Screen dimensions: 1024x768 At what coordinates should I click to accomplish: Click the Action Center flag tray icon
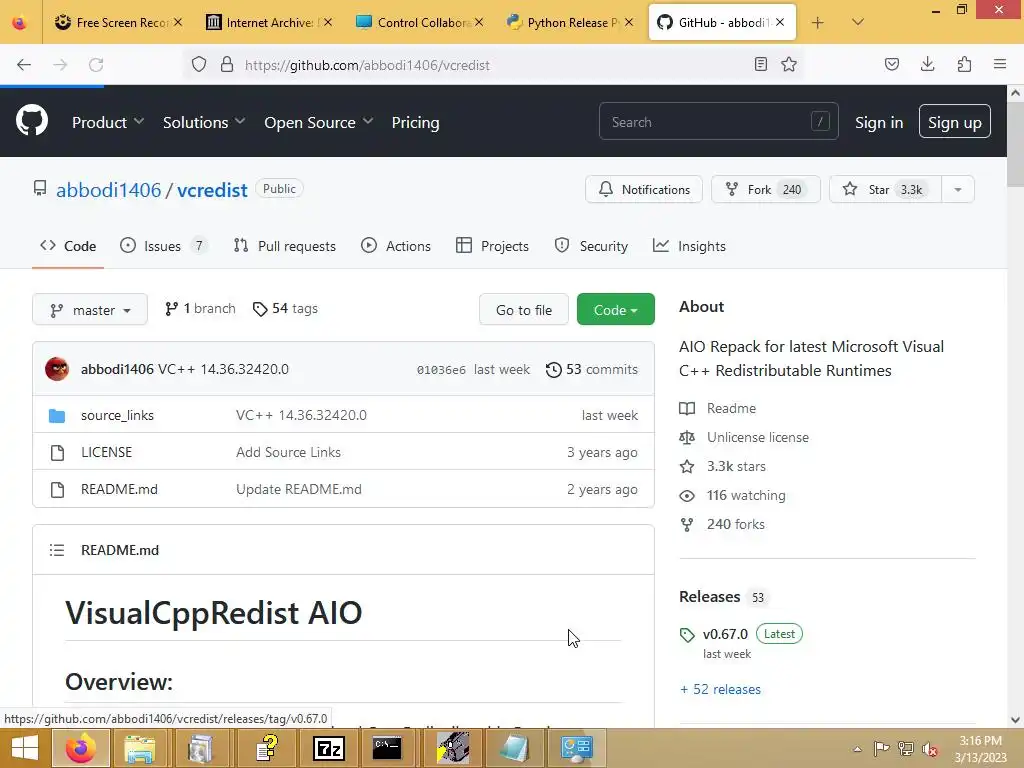click(881, 748)
